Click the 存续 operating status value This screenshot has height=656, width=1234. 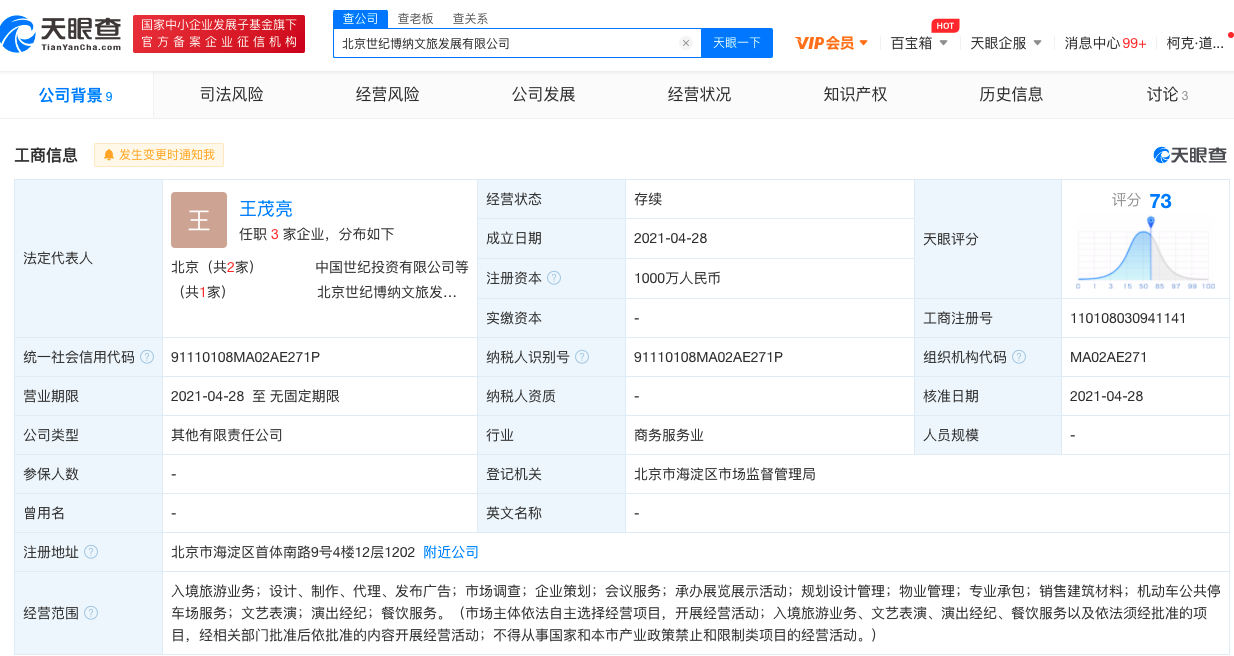pyautogui.click(x=648, y=199)
